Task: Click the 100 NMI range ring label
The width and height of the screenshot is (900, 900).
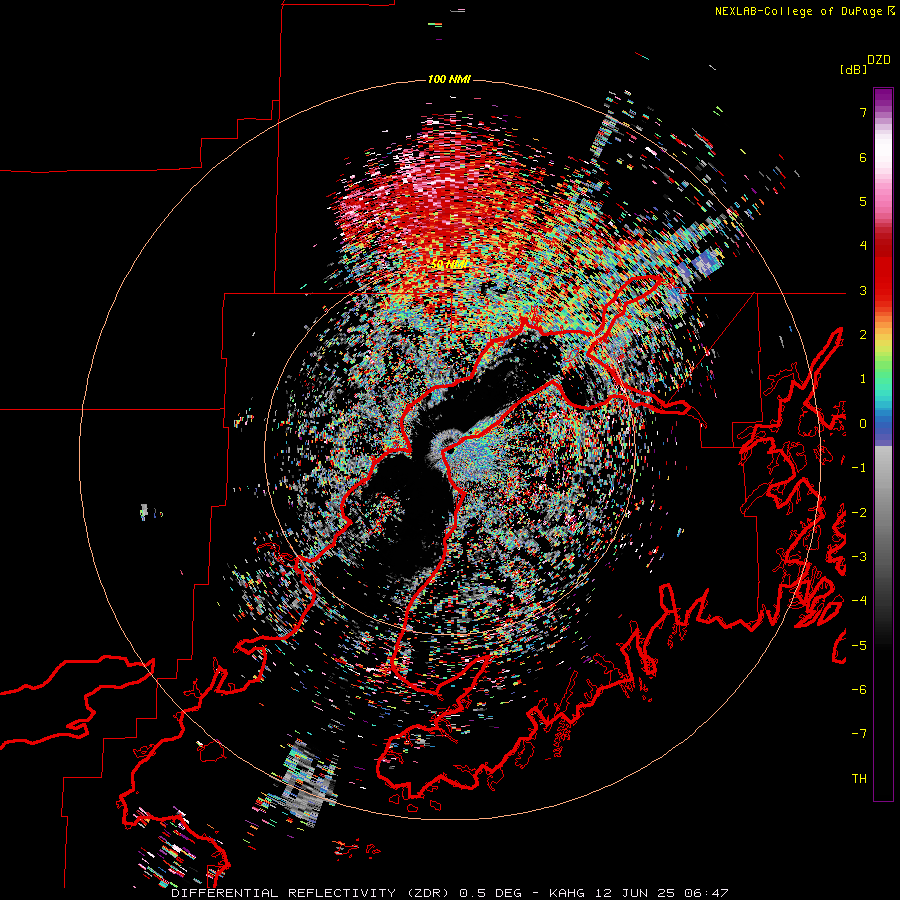Action: pos(449,79)
